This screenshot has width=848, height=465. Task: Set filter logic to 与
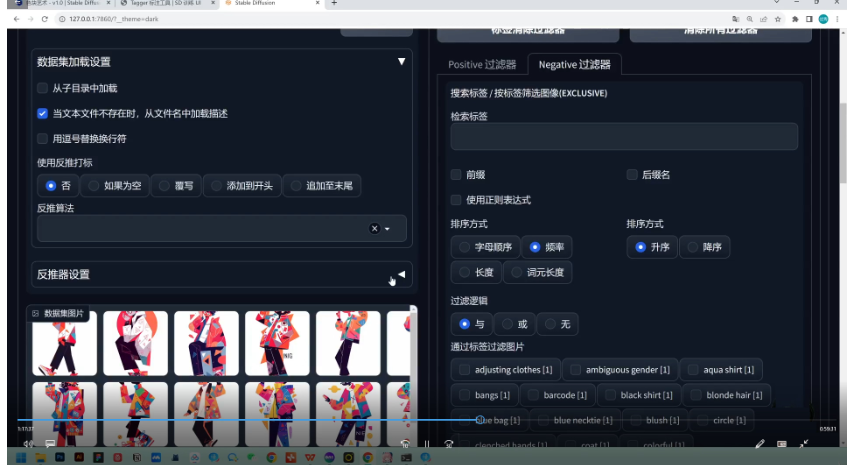coord(464,324)
